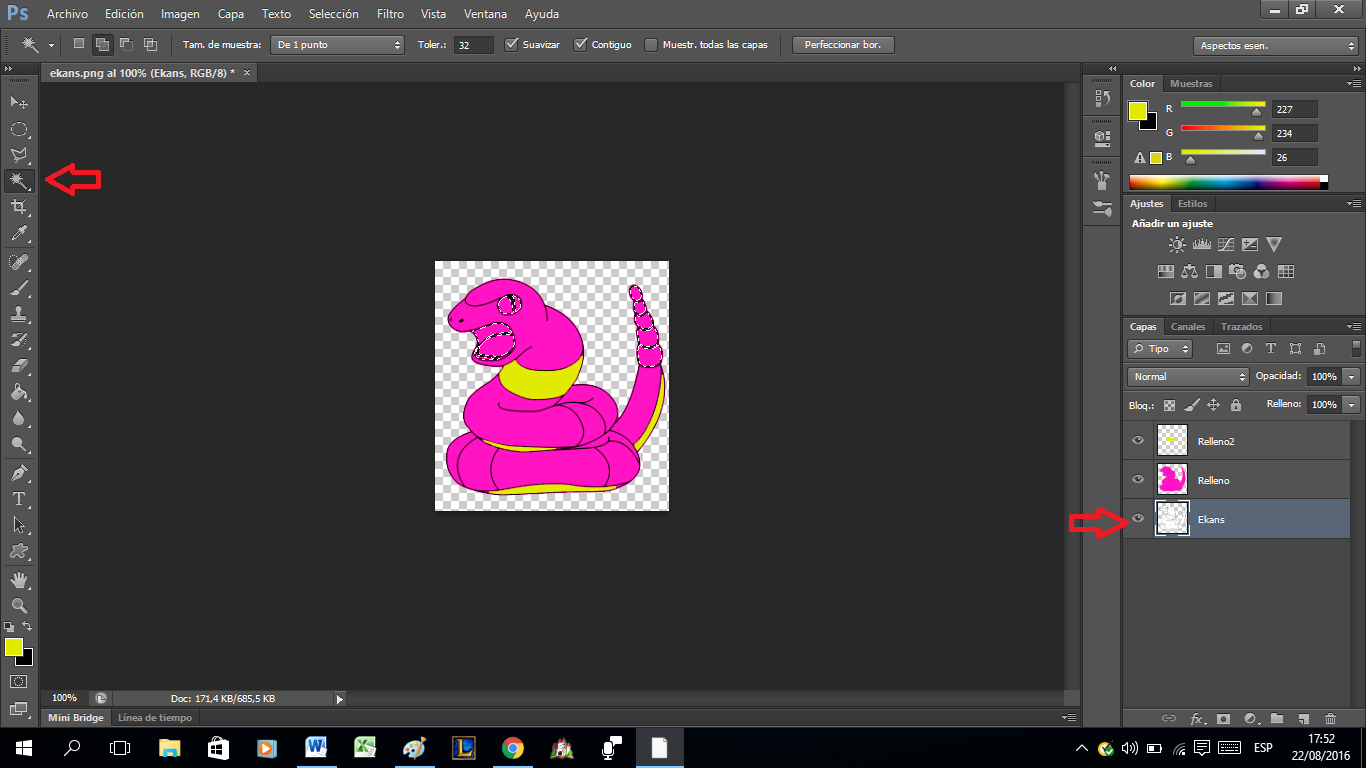Select the Healing Brush tool
1366x768 pixels.
pos(19,262)
